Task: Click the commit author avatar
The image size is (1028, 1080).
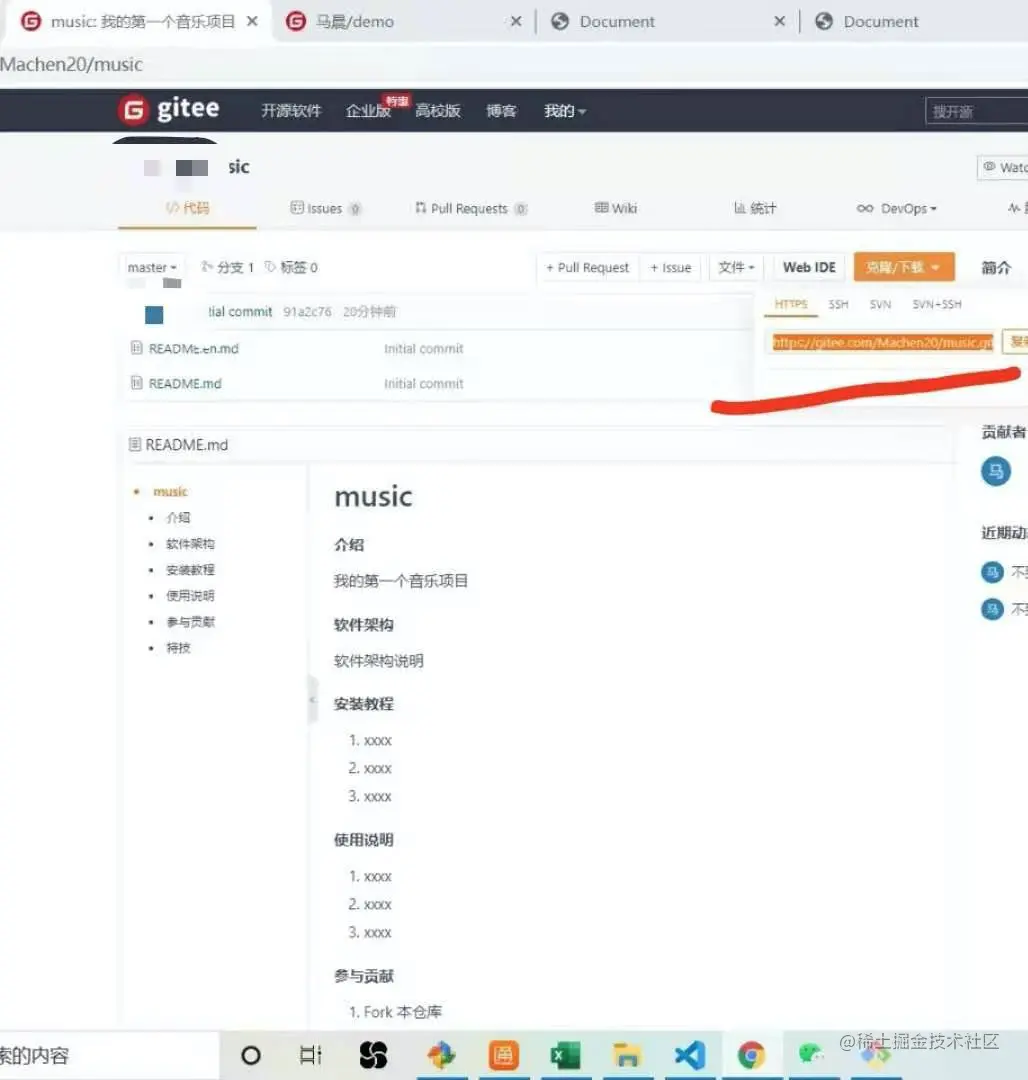Action: (x=154, y=315)
